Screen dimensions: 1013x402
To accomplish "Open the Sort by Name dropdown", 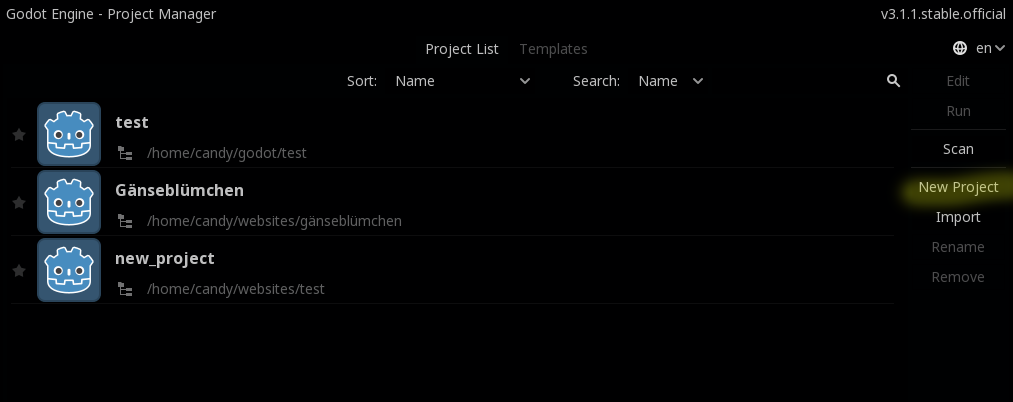I will 462,81.
